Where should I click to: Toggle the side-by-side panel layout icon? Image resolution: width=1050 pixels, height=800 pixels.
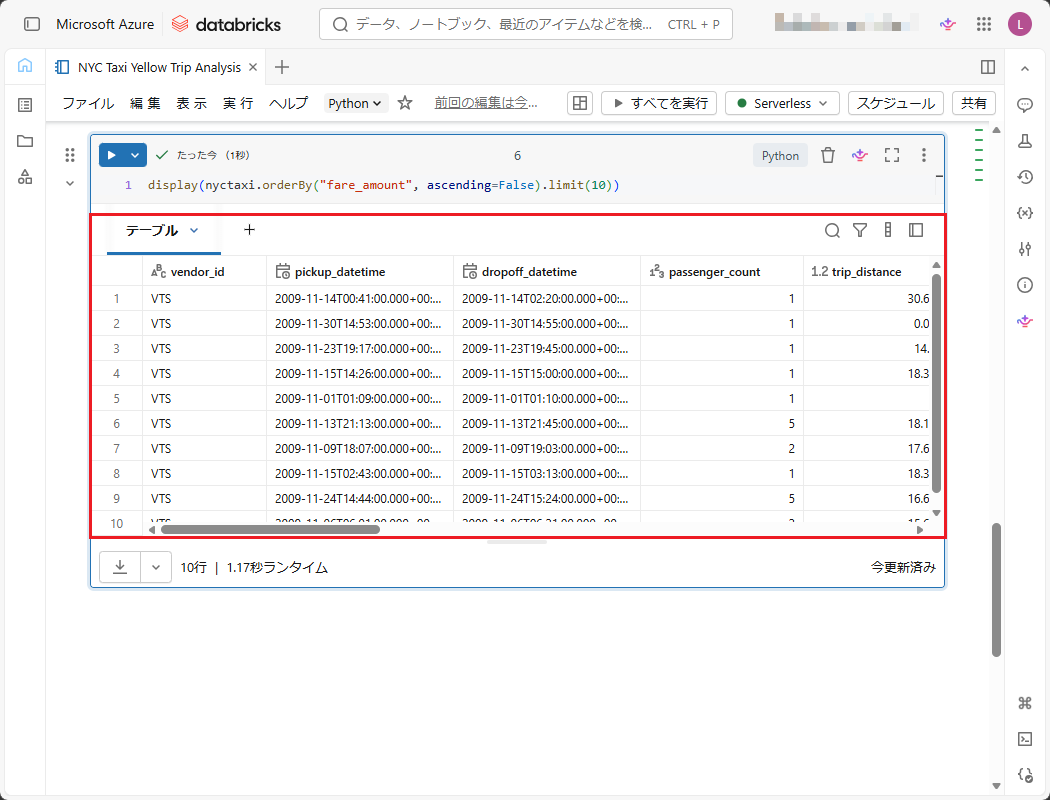988,67
